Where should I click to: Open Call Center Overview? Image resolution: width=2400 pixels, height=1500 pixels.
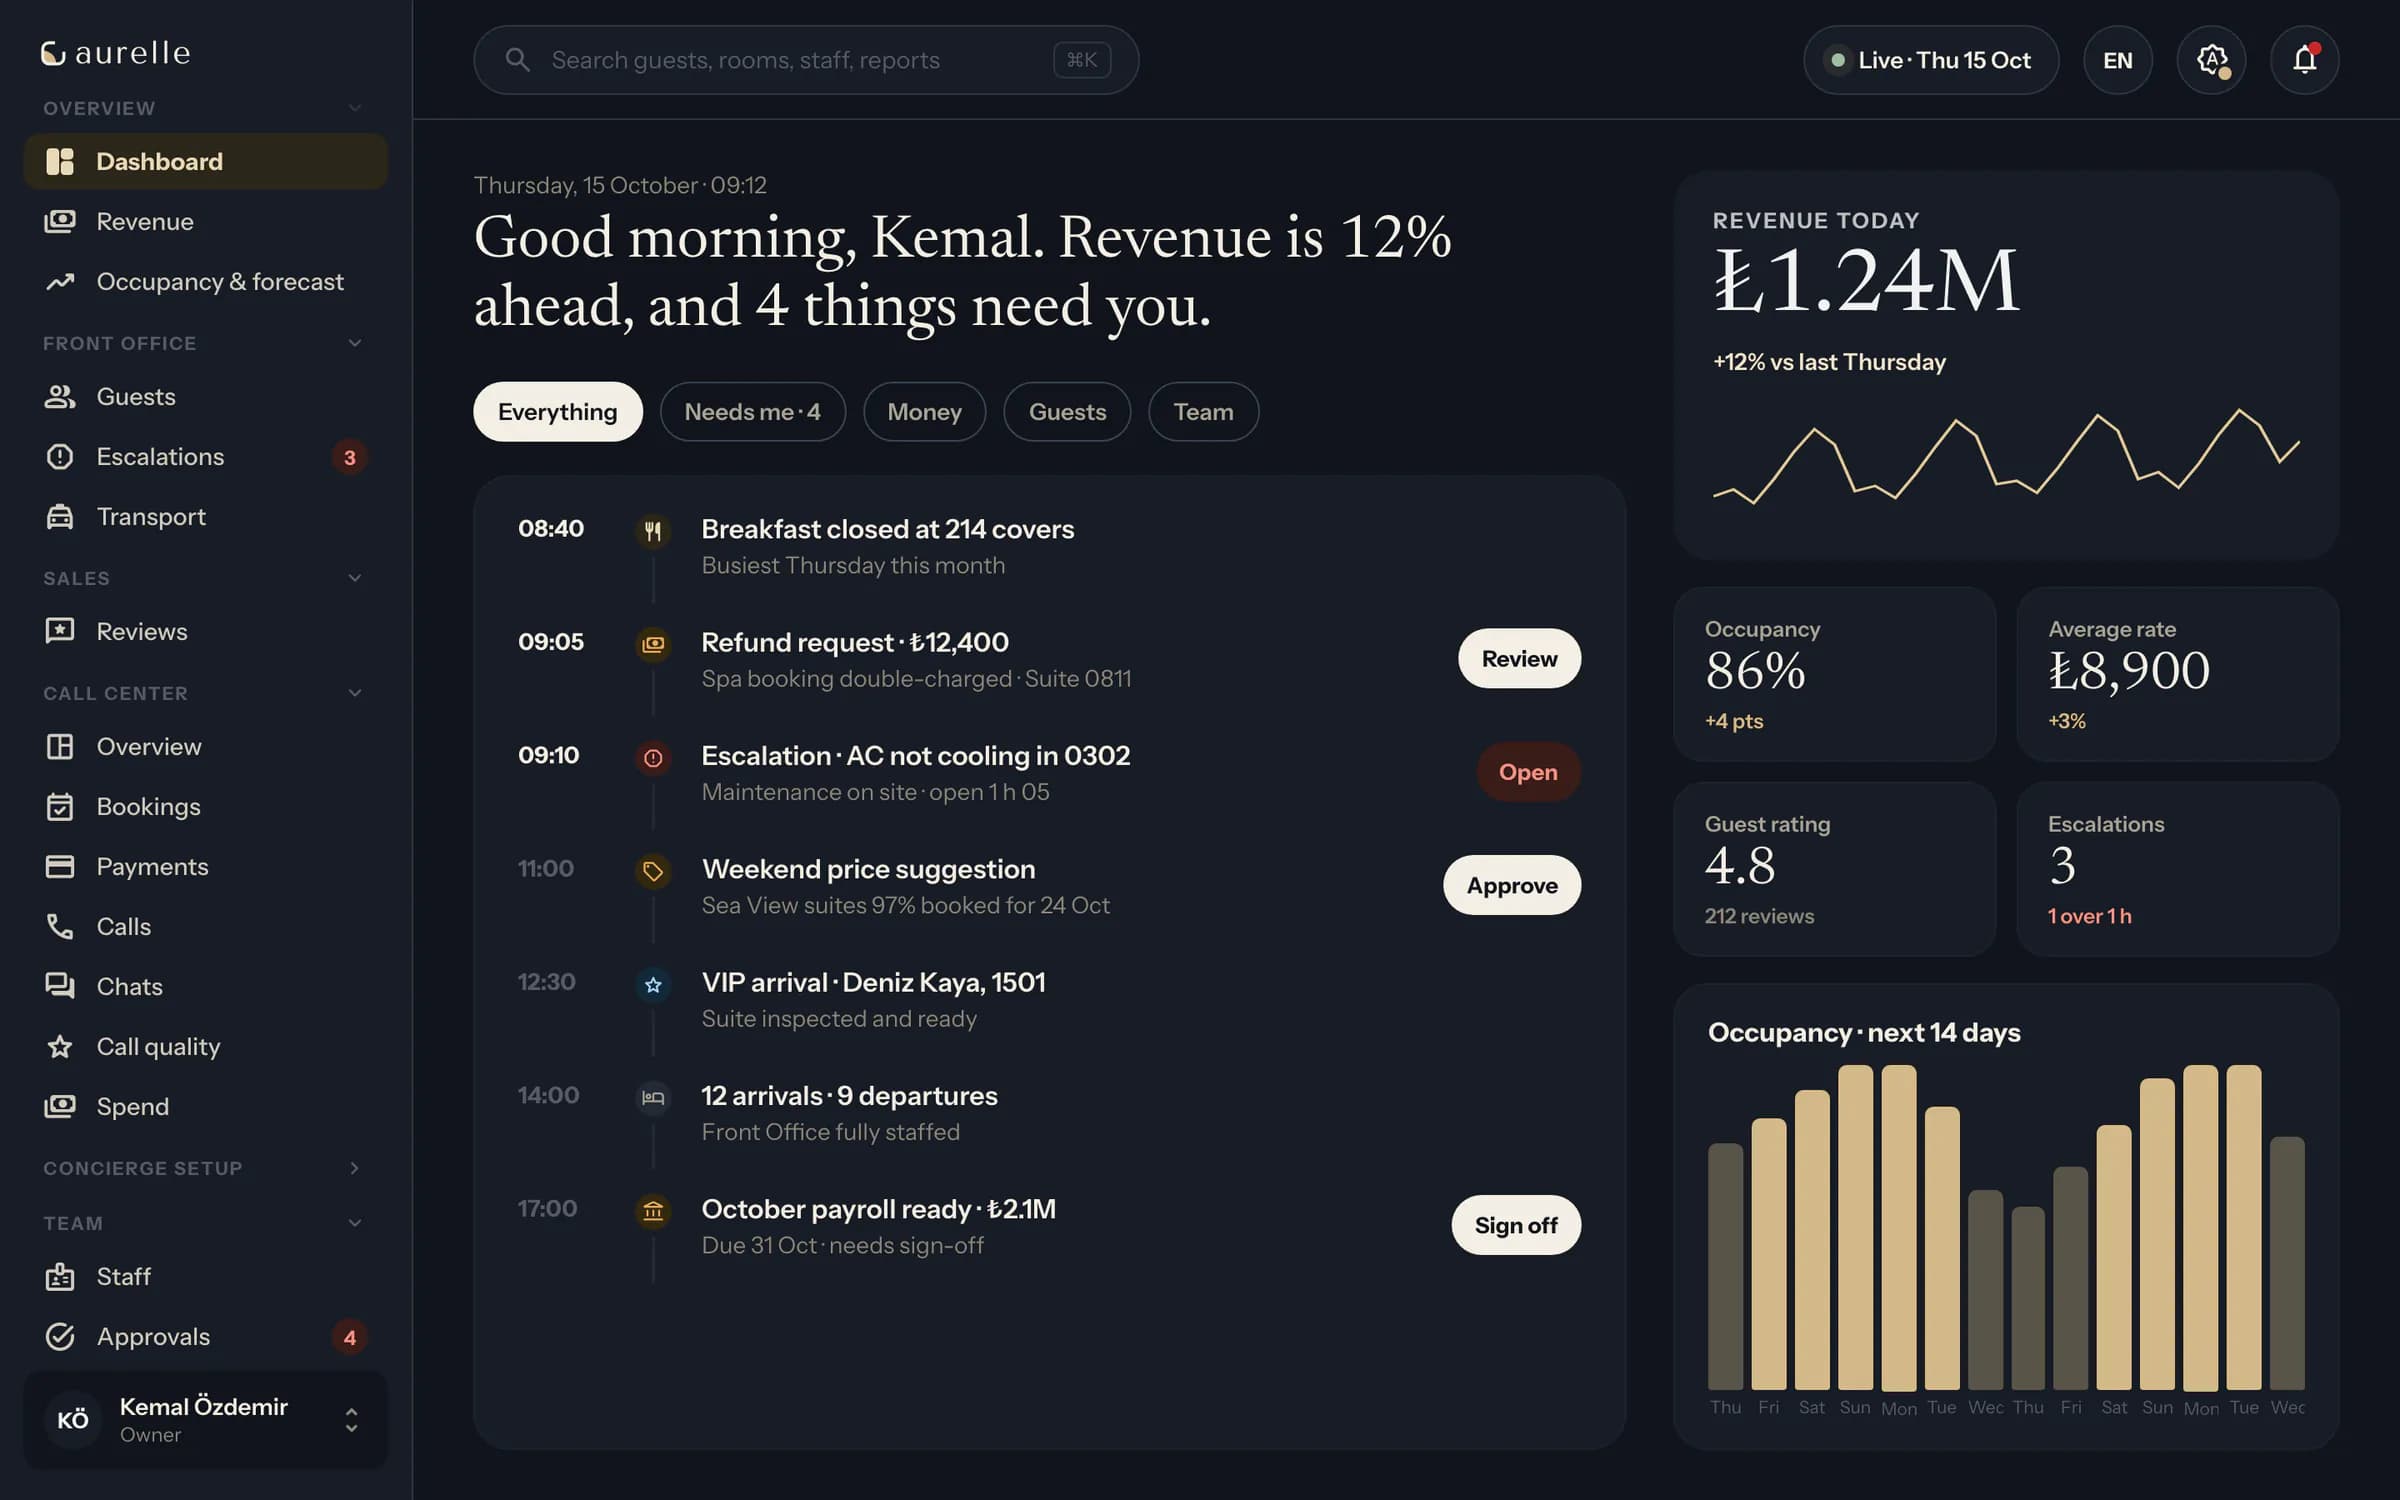[x=205, y=746]
